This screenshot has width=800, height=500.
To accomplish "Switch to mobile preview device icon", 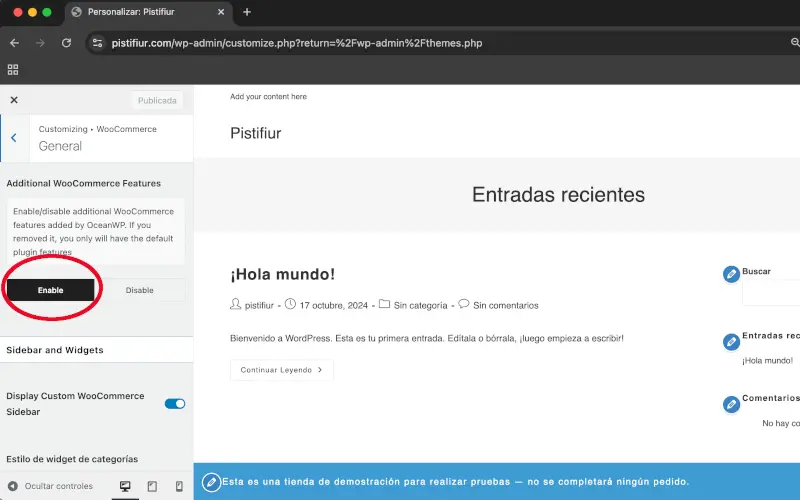I will tap(179, 486).
